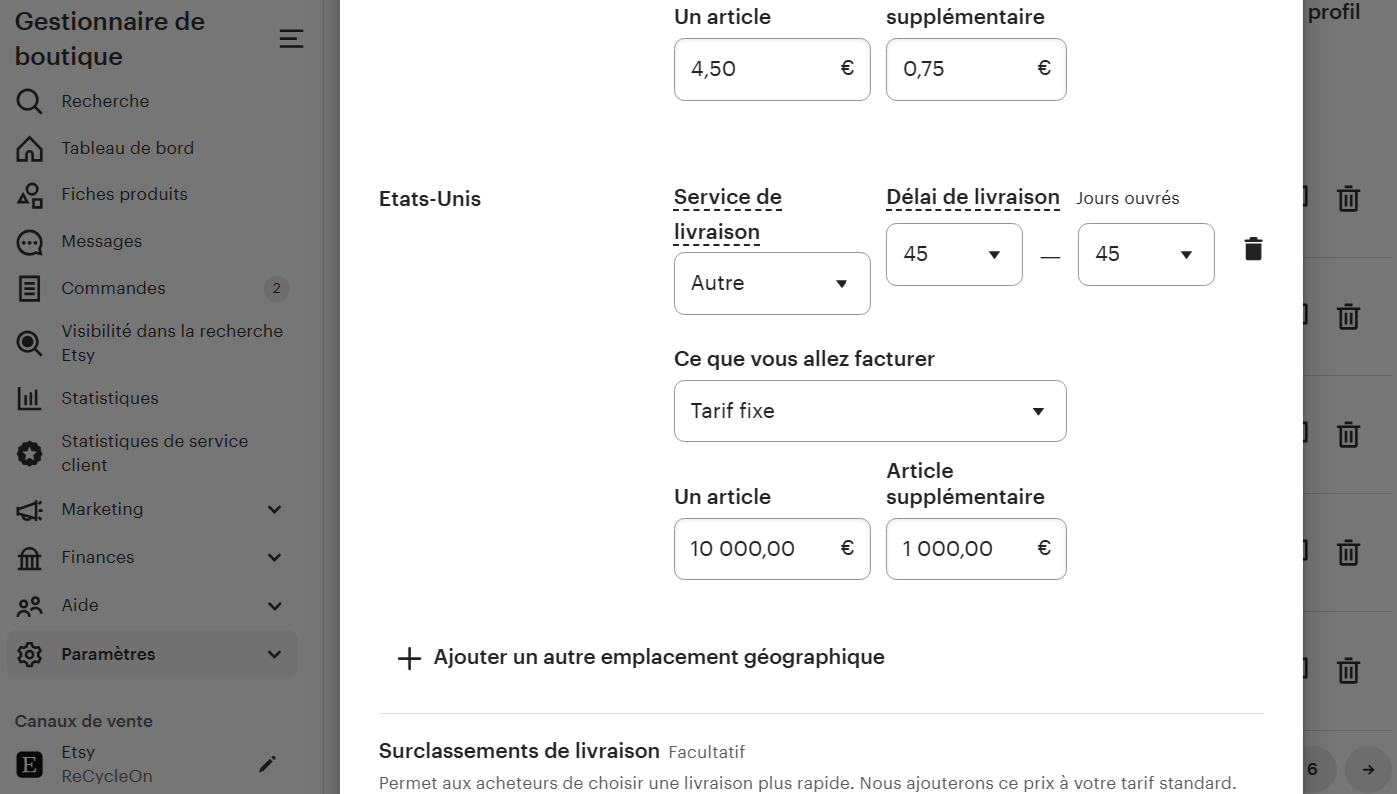The image size is (1397, 794).
Task: Click the 1 000,00 additional article field
Action: click(965, 549)
